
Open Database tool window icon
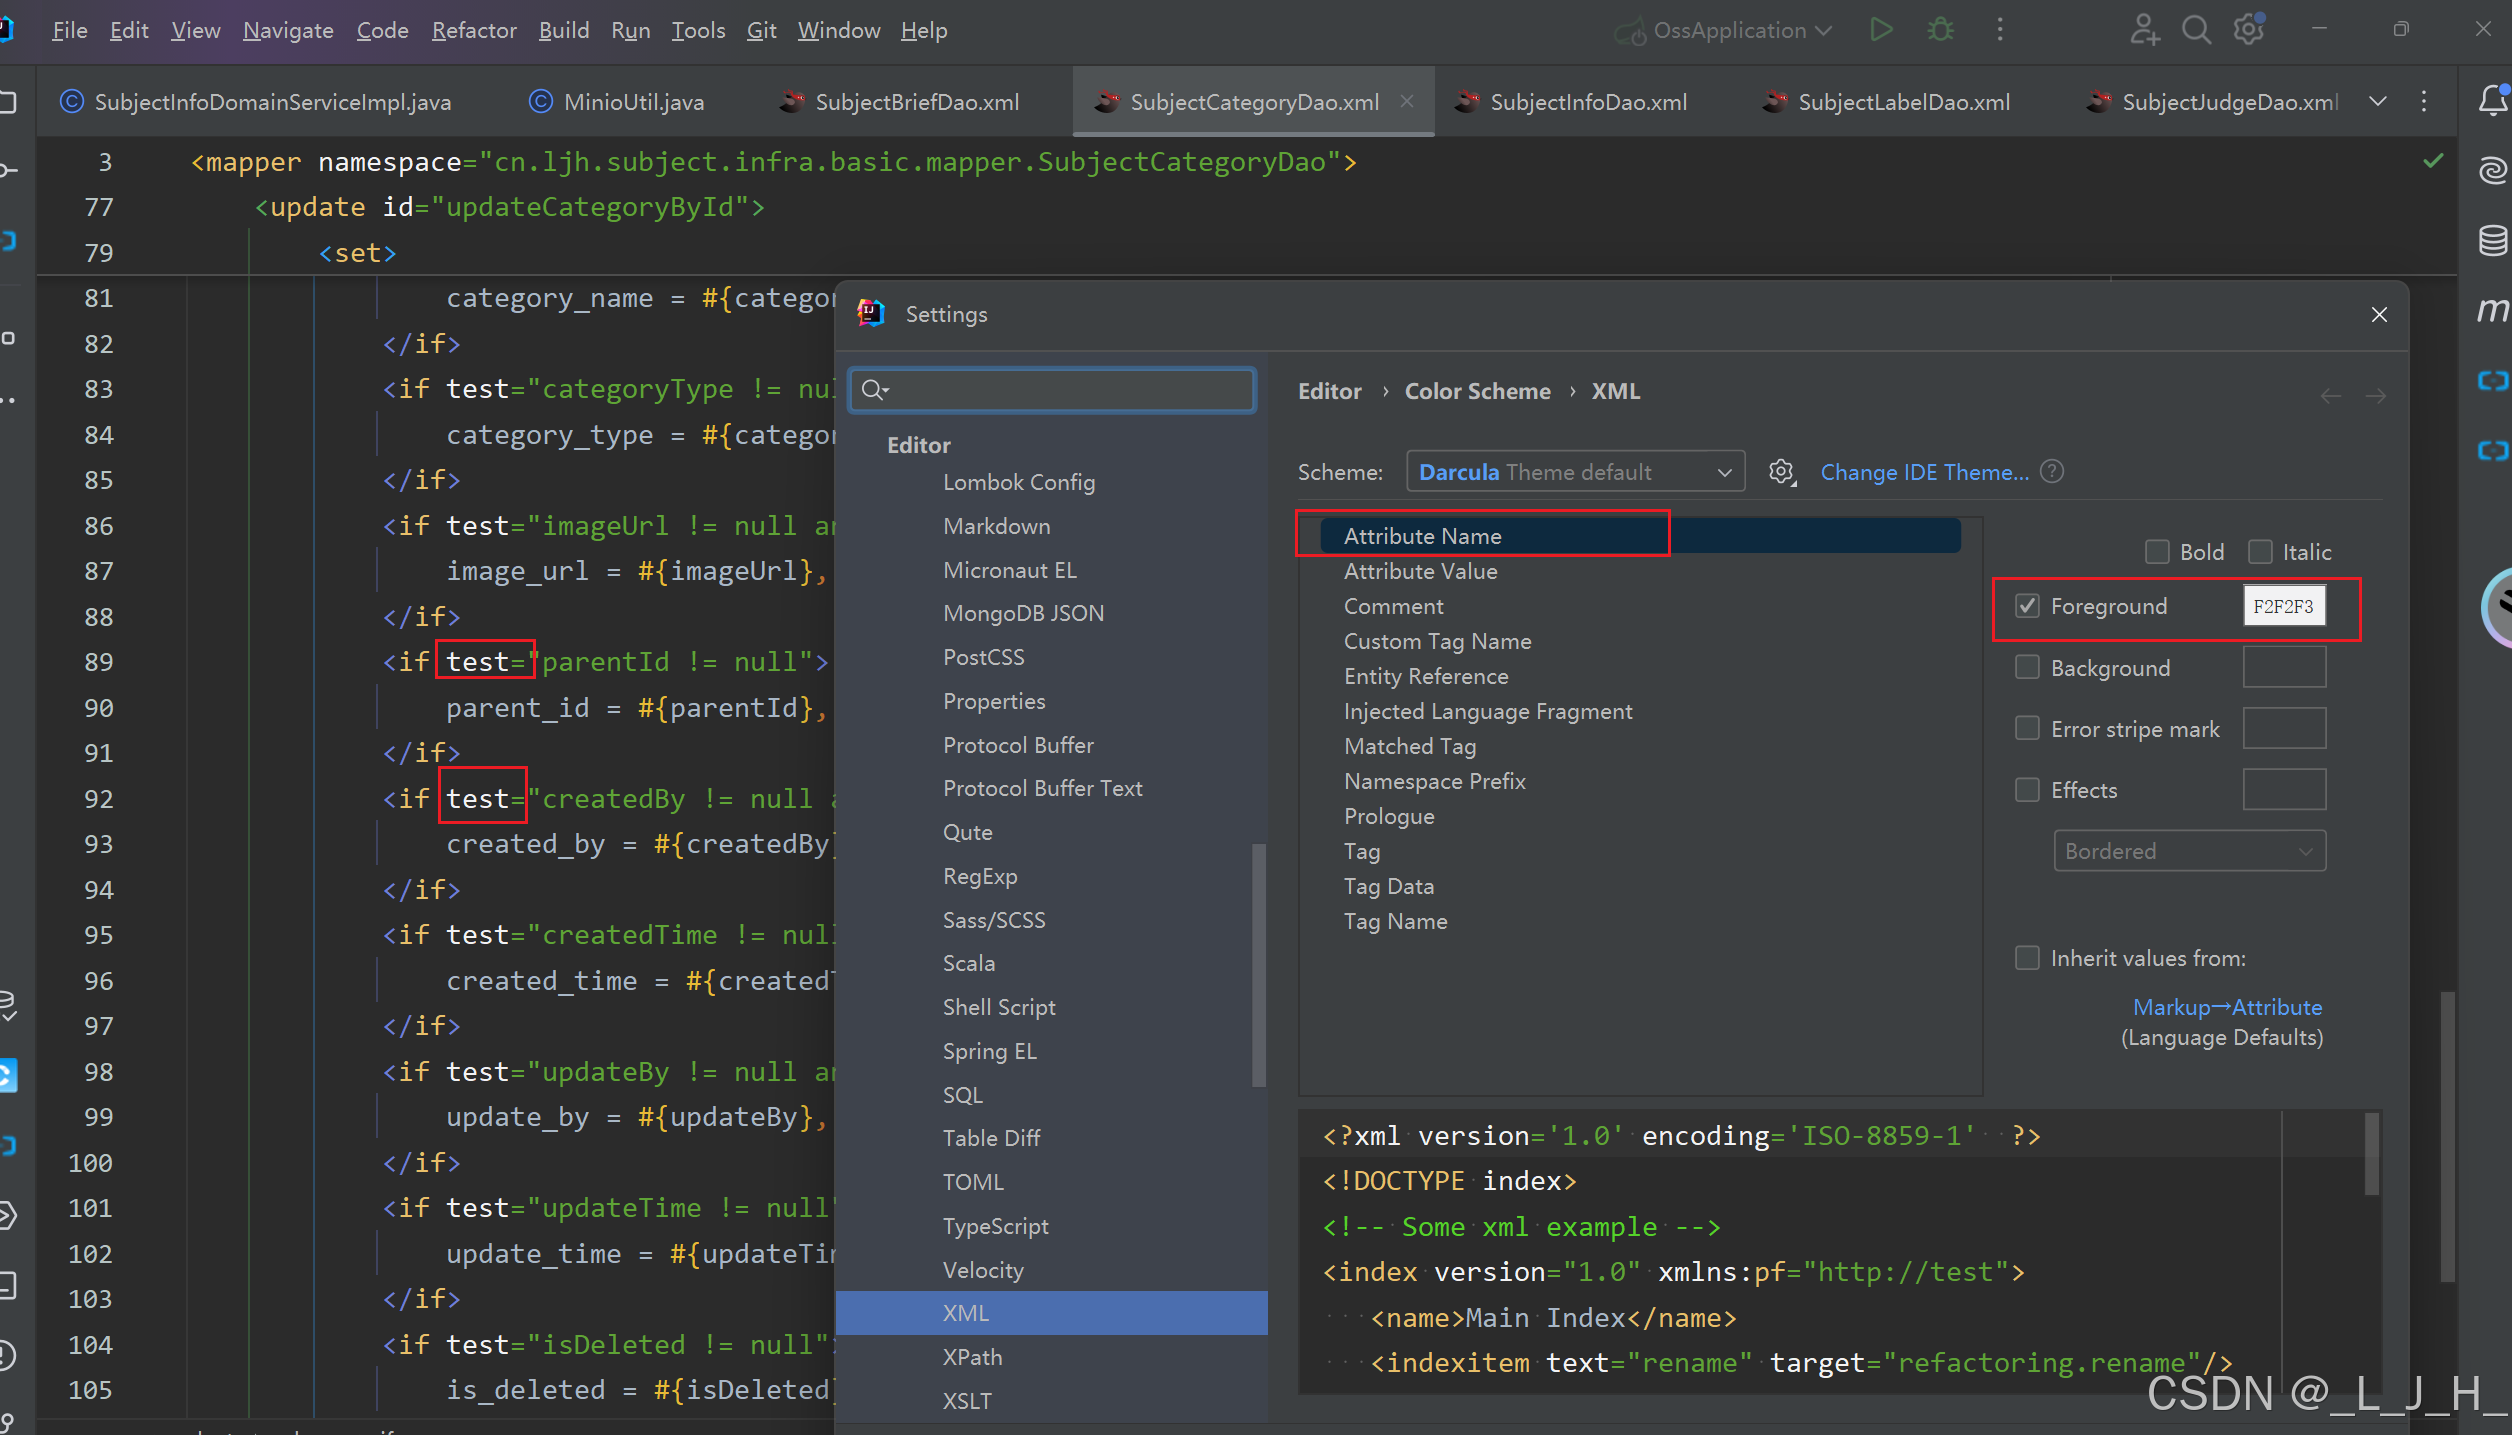coord(2492,240)
